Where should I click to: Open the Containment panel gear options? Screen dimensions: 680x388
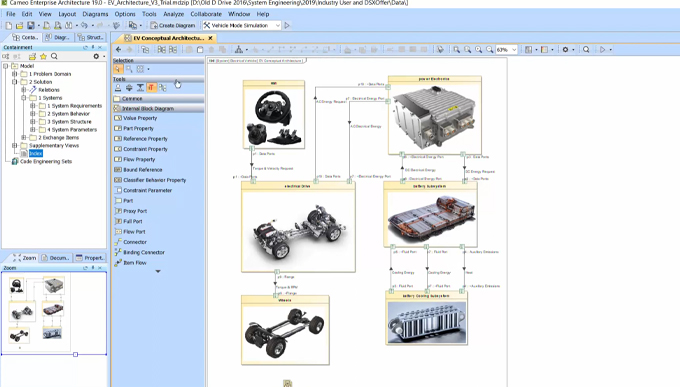pos(96,56)
